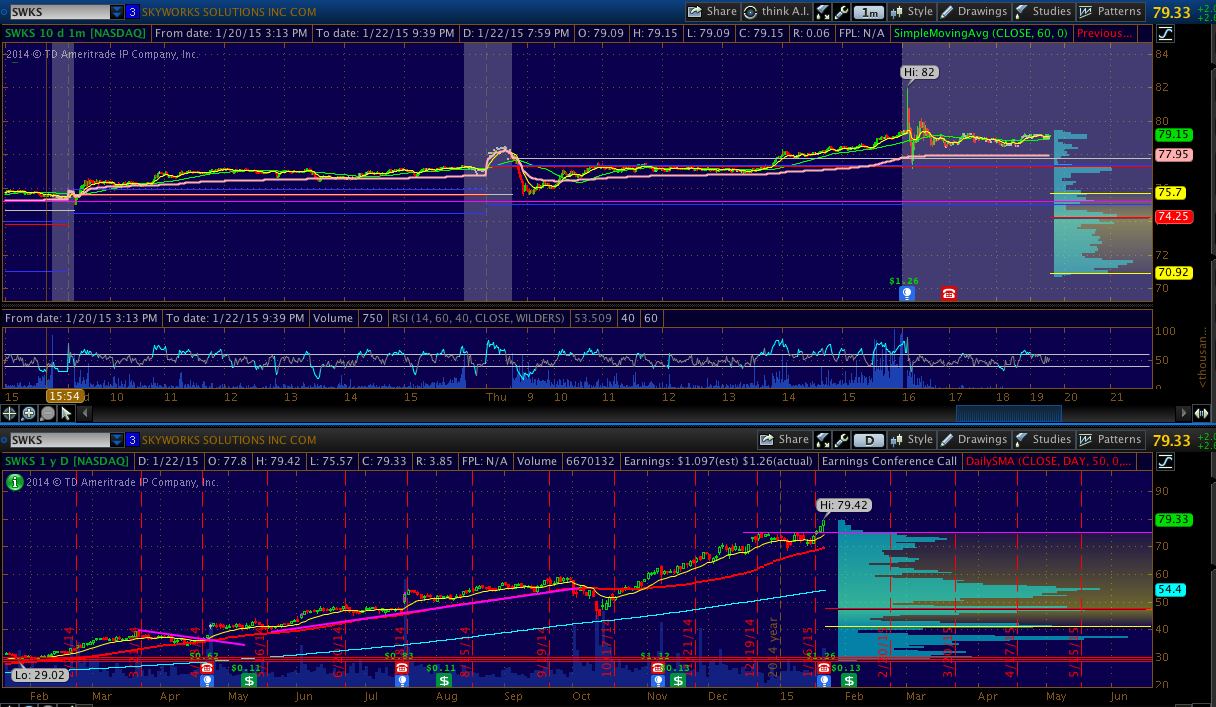Image resolution: width=1216 pixels, height=707 pixels.
Task: Click the Share button in the lower chart toolbar
Action: coord(785,439)
